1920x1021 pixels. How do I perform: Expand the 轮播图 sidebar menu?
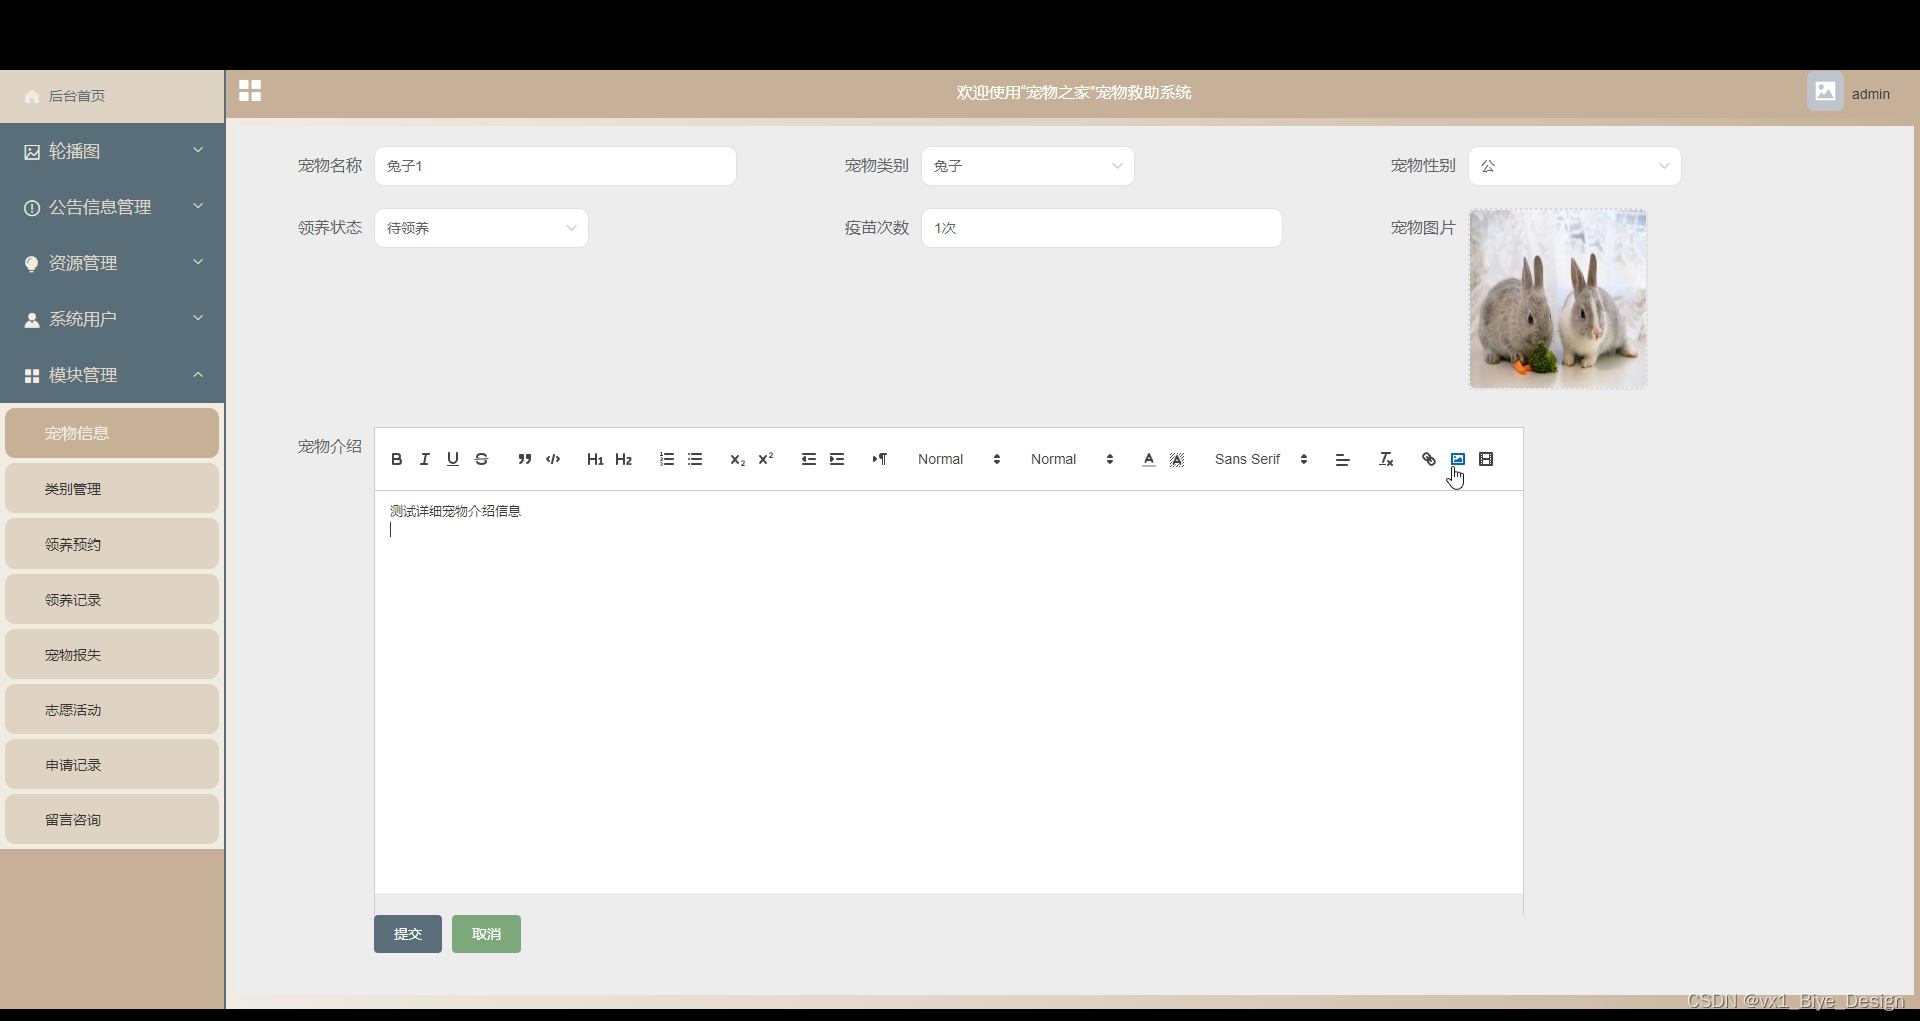112,151
